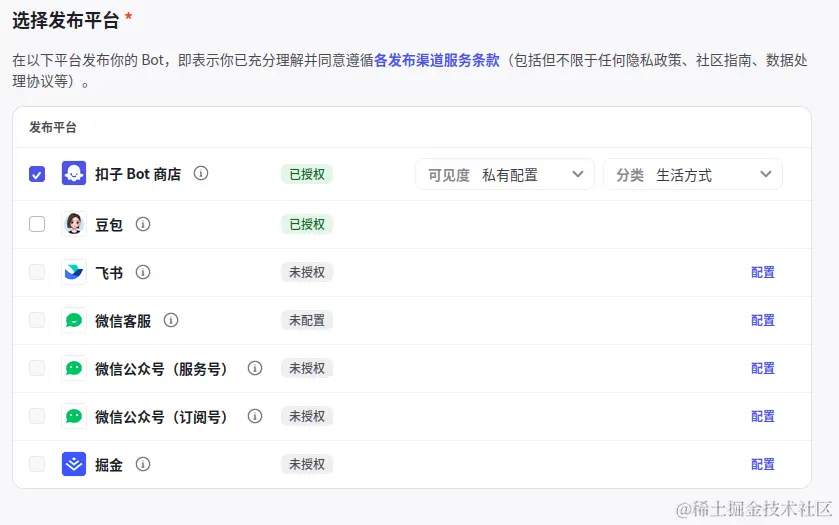Click the 扣子 Bot 商店 platform icon

(x=74, y=173)
